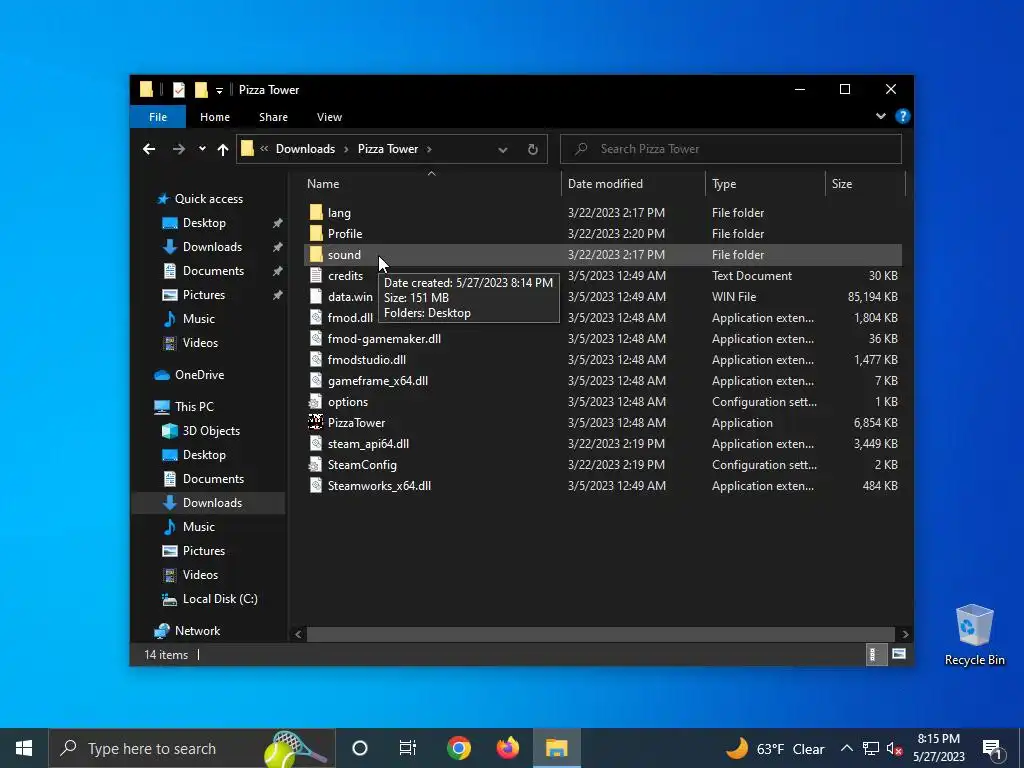Open pinned Documents under Quick access
The width and height of the screenshot is (1024, 768).
(213, 270)
